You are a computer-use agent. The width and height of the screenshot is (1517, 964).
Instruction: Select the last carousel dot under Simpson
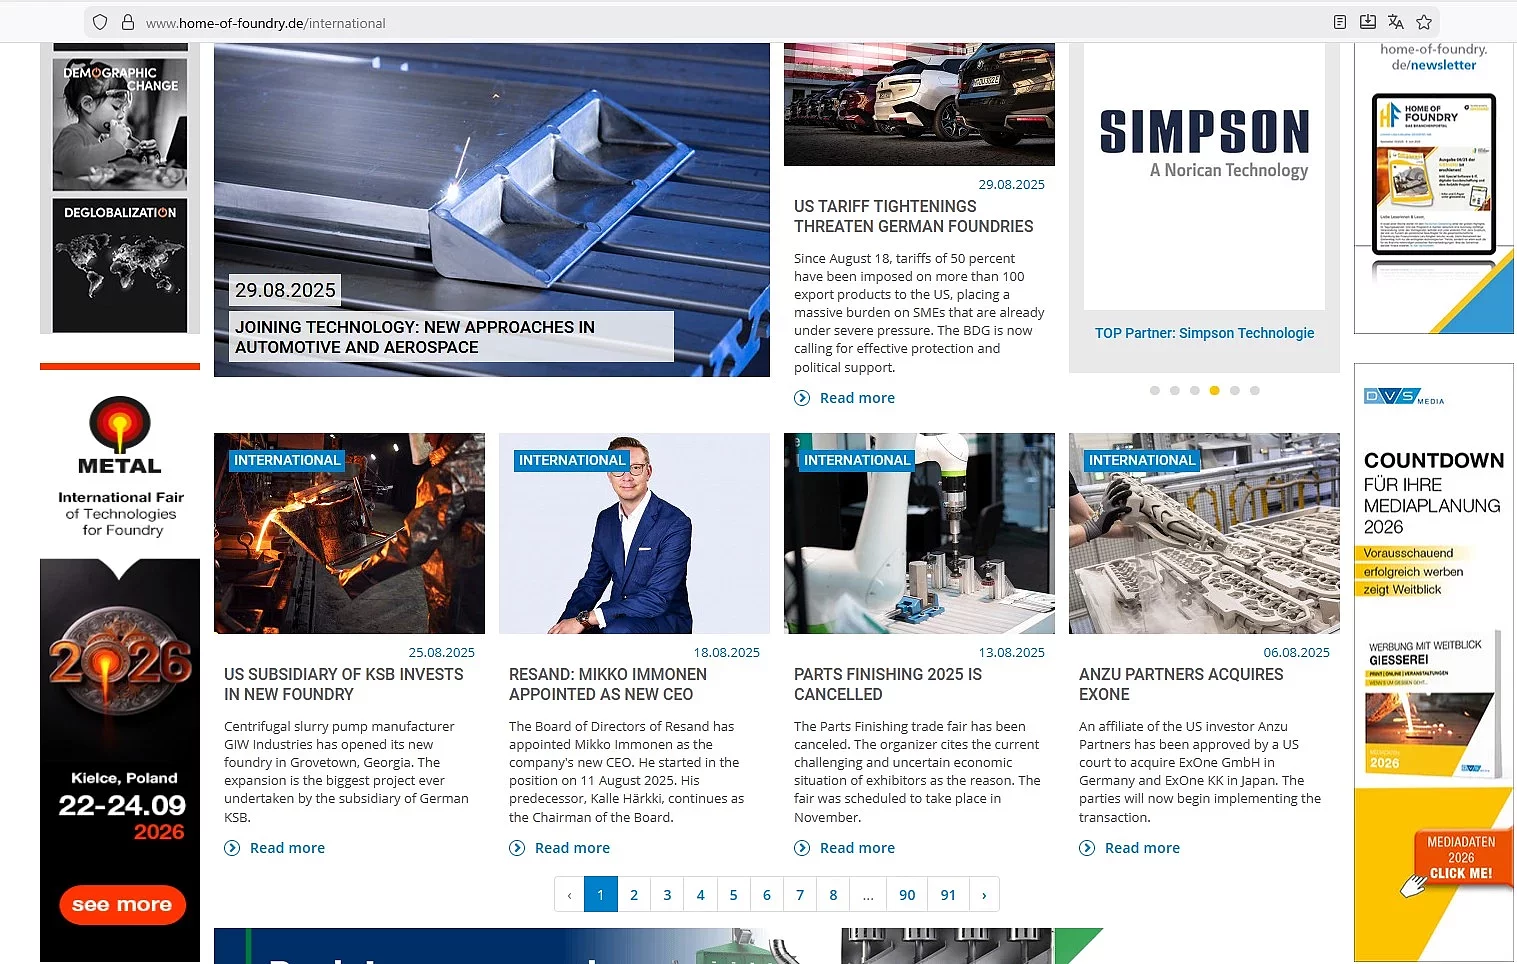pos(1255,391)
